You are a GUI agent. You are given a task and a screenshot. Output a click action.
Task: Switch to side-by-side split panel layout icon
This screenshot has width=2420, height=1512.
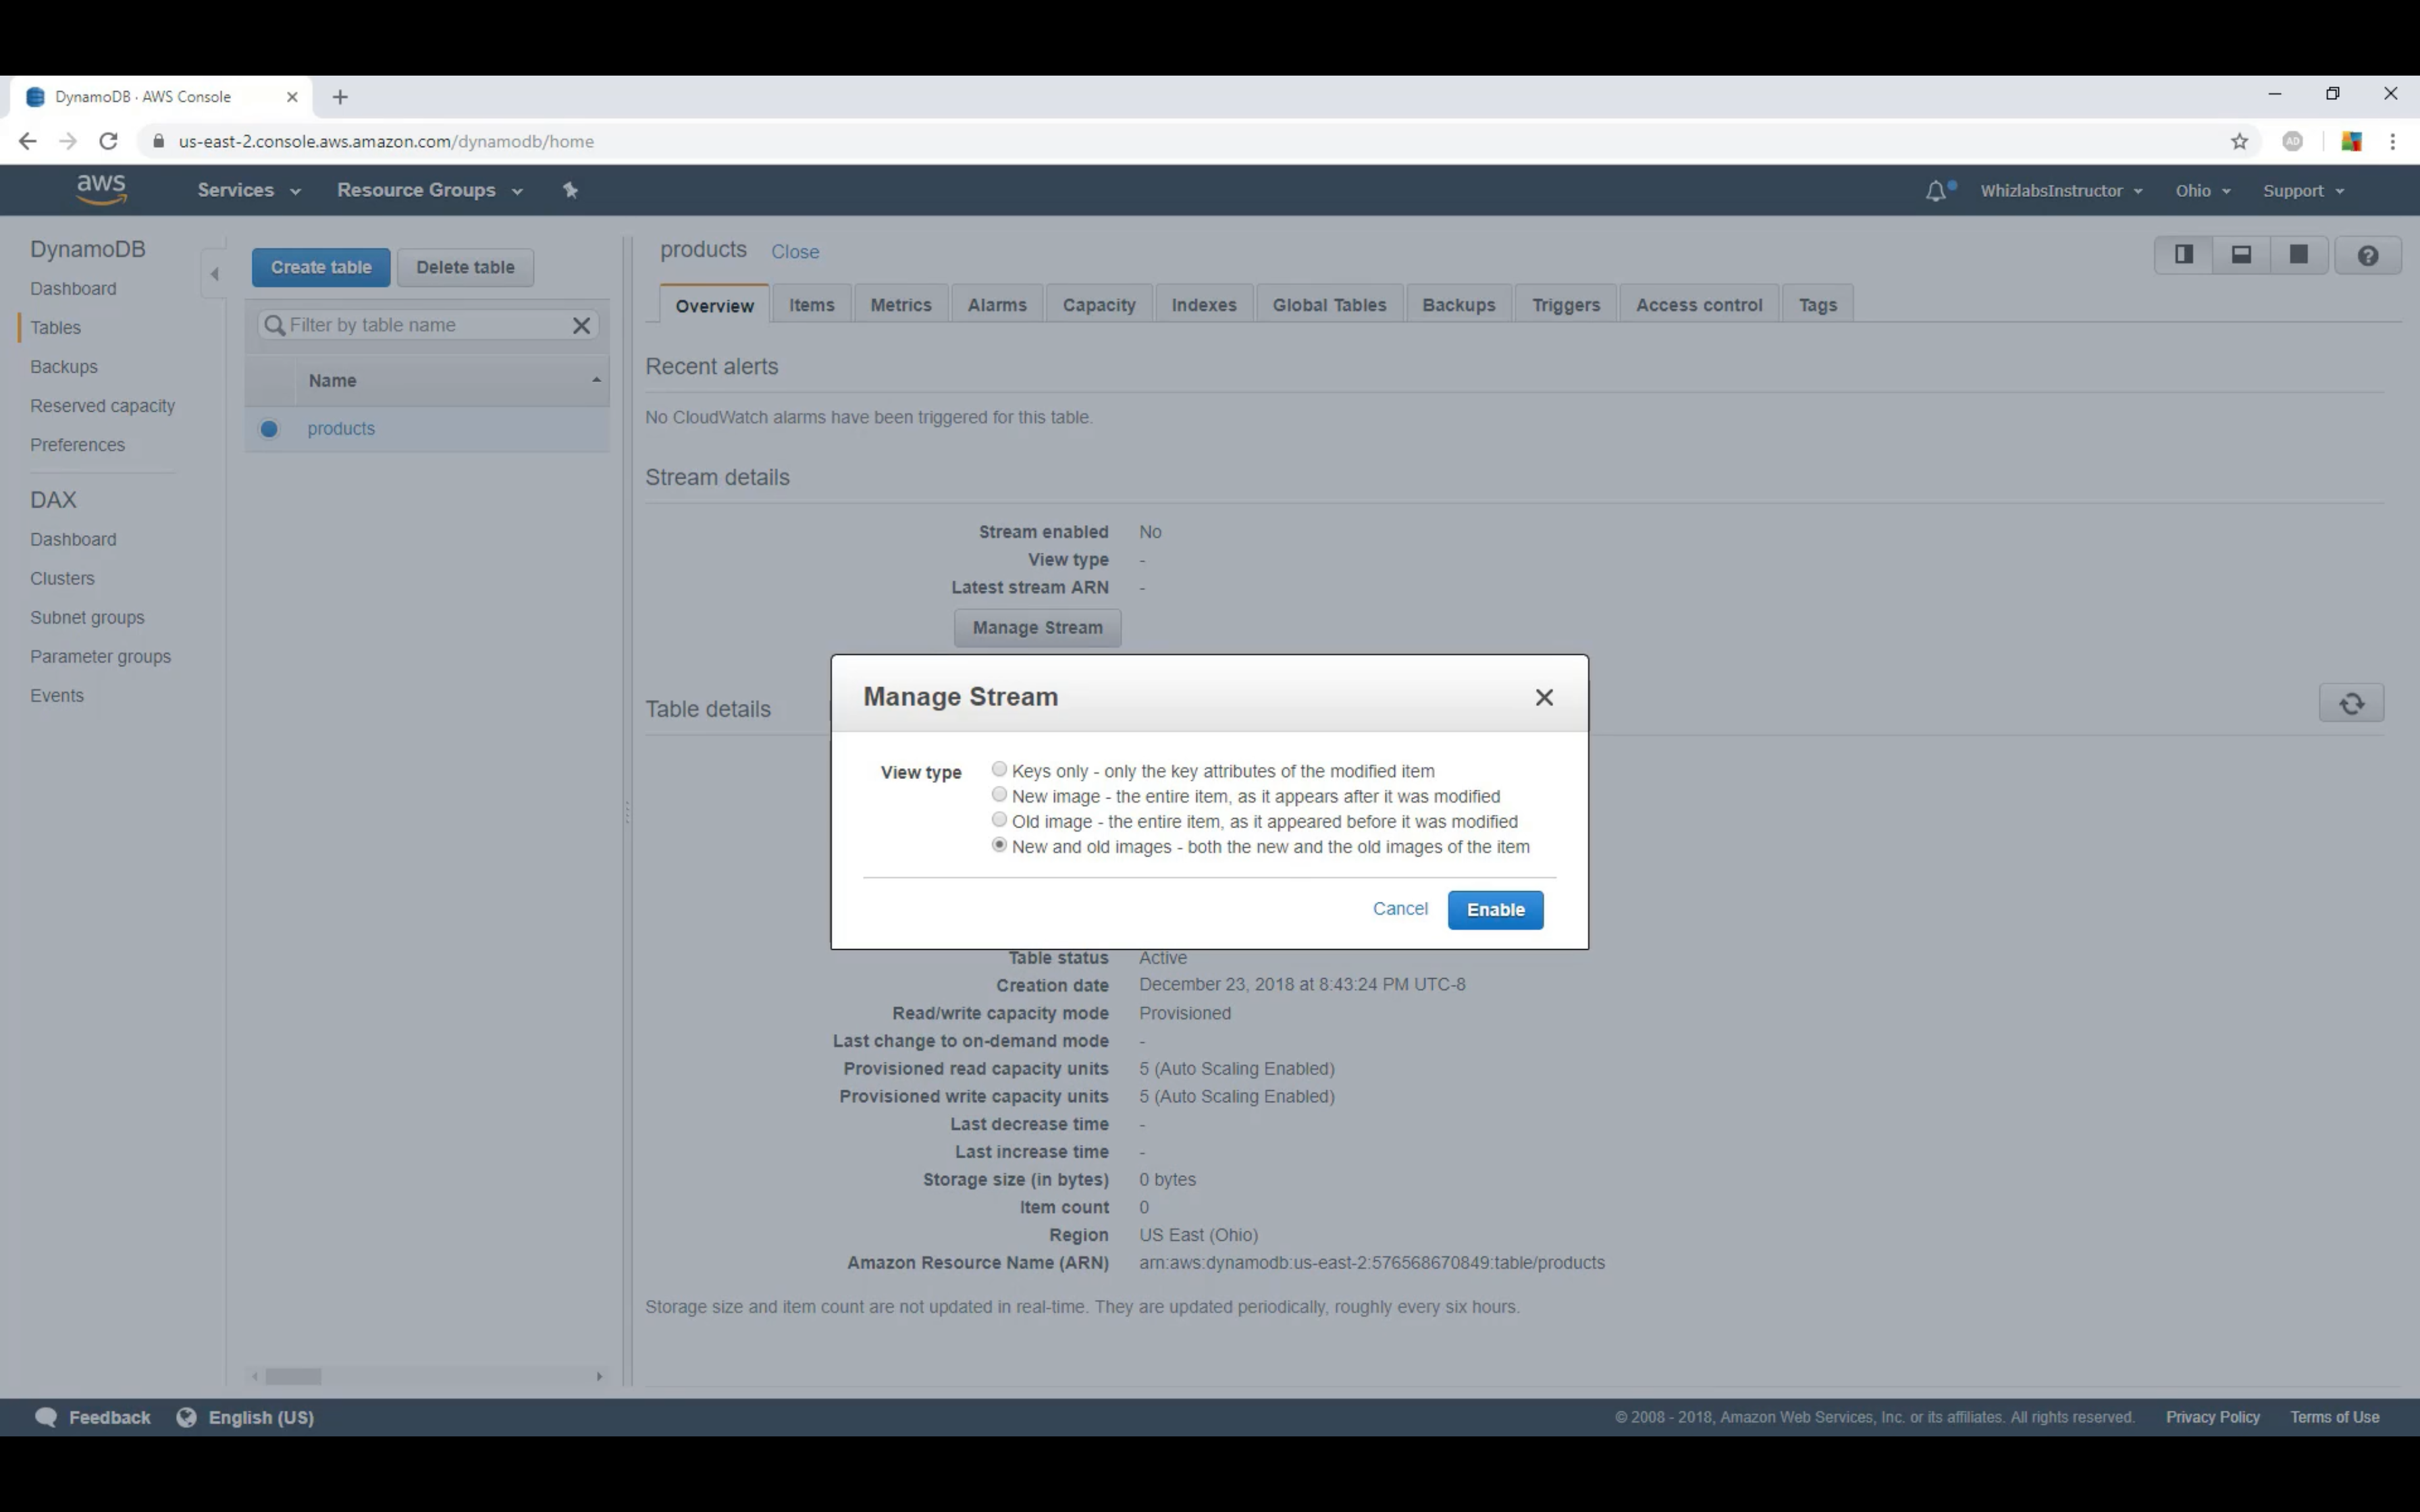click(2183, 255)
